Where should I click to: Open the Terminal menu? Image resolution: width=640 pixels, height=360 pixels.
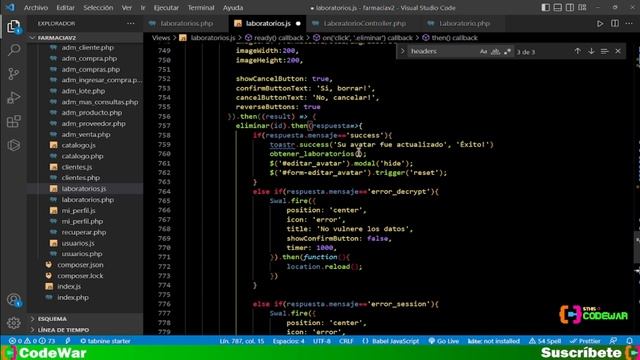pos(201,8)
